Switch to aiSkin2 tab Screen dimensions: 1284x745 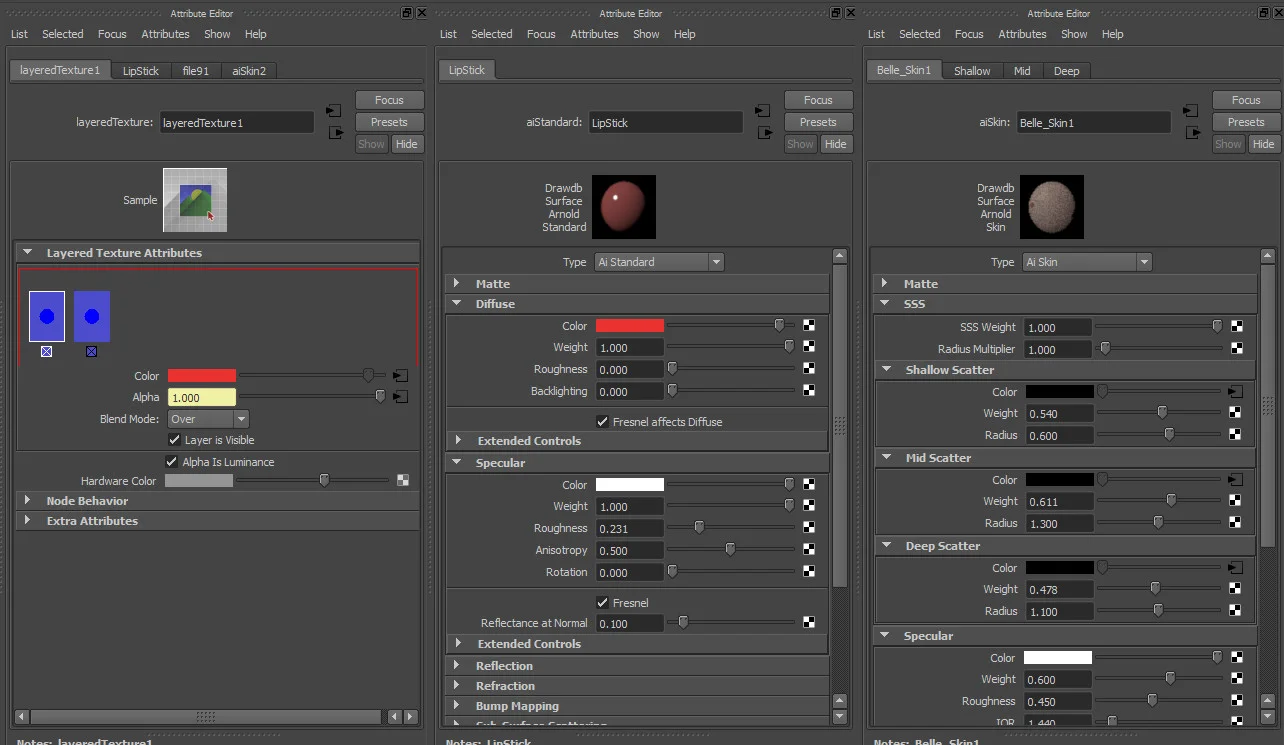249,71
